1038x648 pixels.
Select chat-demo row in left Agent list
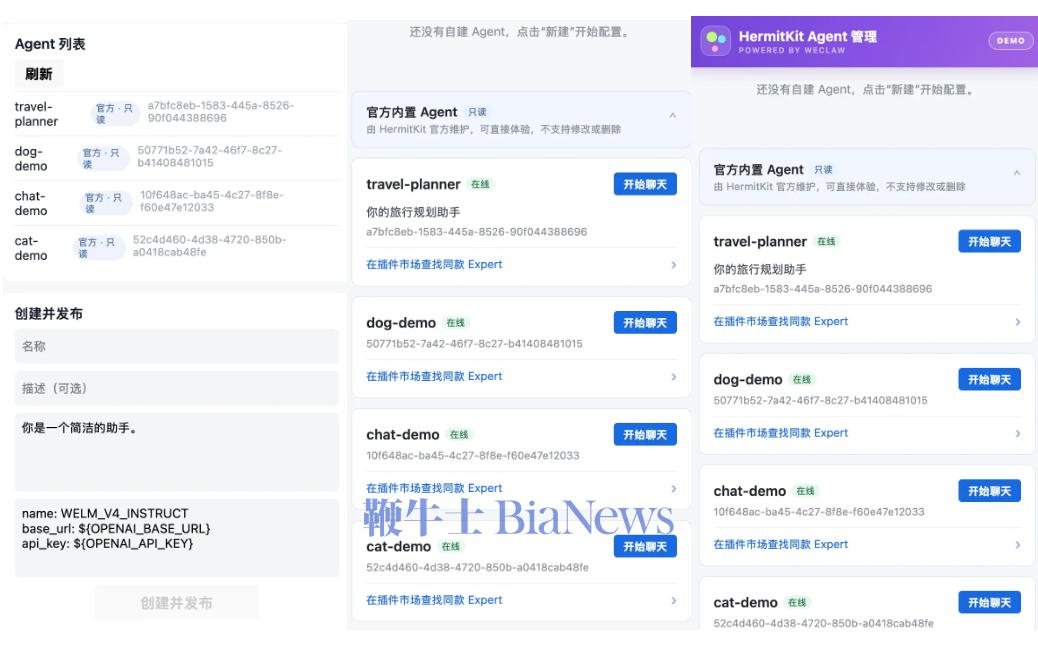coord(176,203)
